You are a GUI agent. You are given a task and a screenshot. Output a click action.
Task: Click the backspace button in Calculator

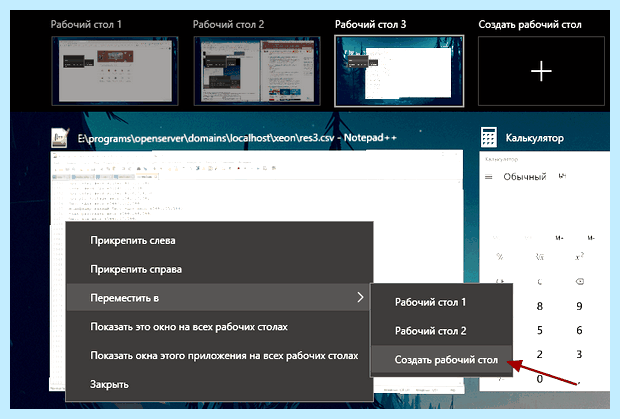[x=580, y=281]
